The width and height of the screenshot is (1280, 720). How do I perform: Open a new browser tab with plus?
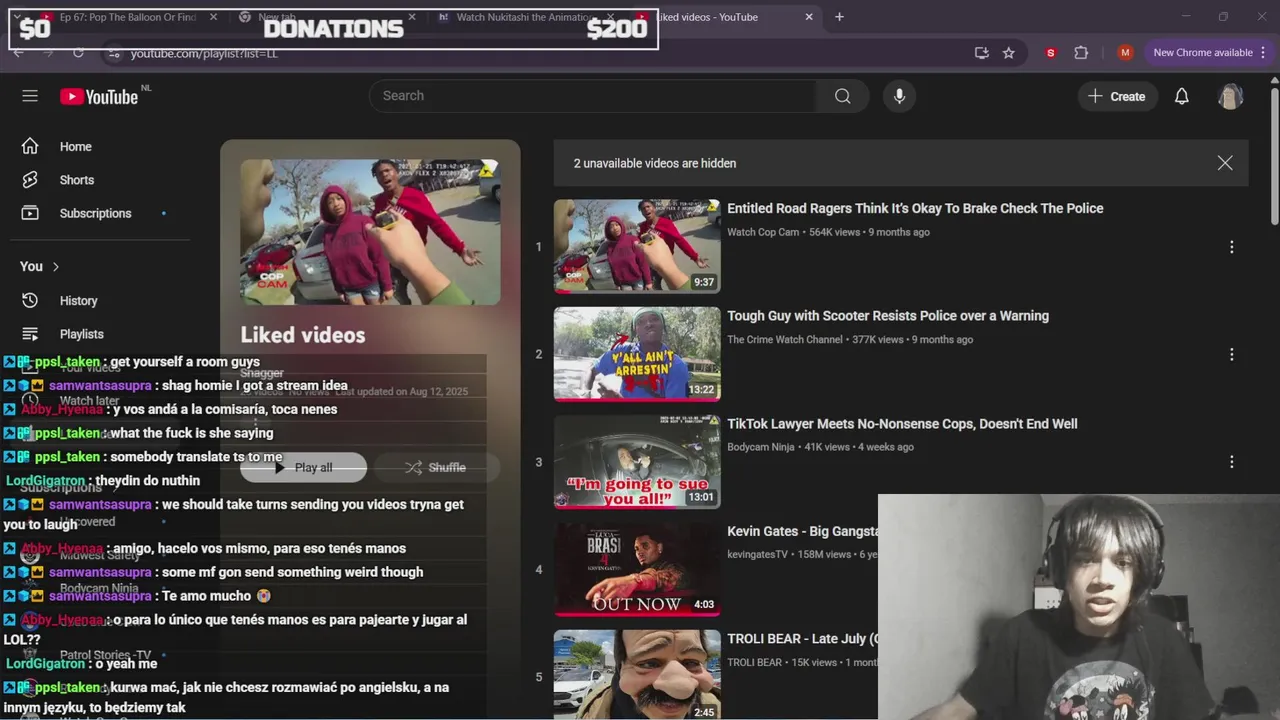click(839, 17)
